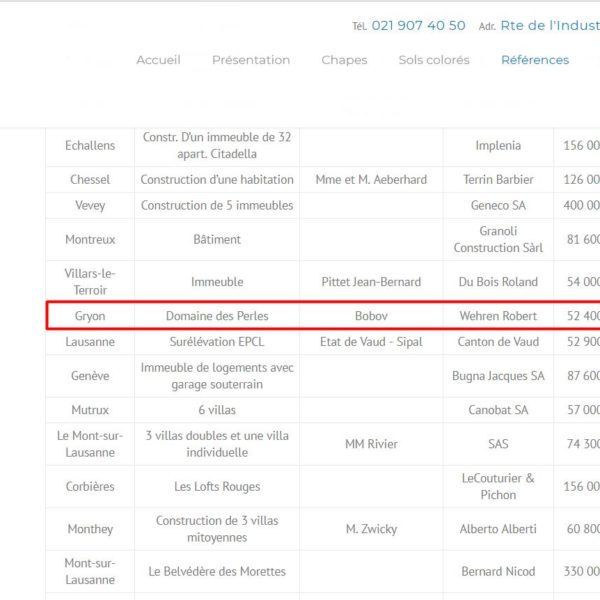Select the Les Lofts Rouges cell
The height and width of the screenshot is (600, 600).
(x=217, y=487)
